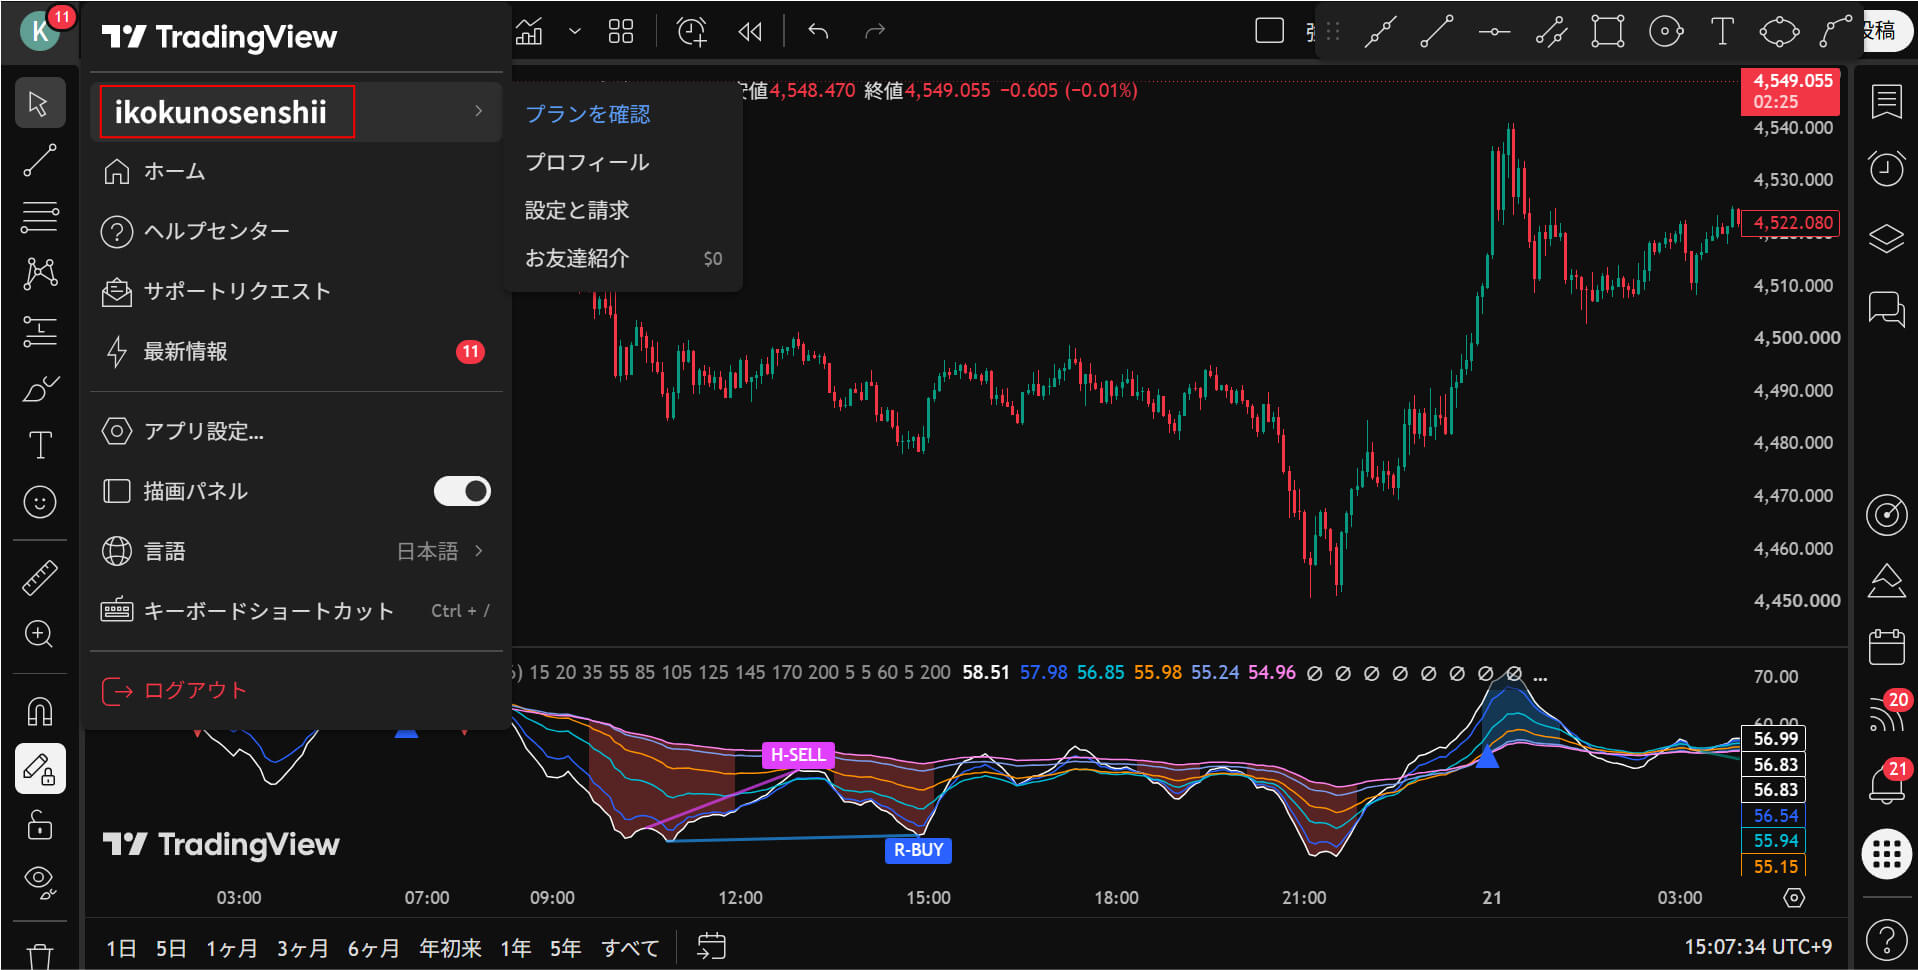
Task: Open お友達紹介 in submenu
Action: click(623, 258)
